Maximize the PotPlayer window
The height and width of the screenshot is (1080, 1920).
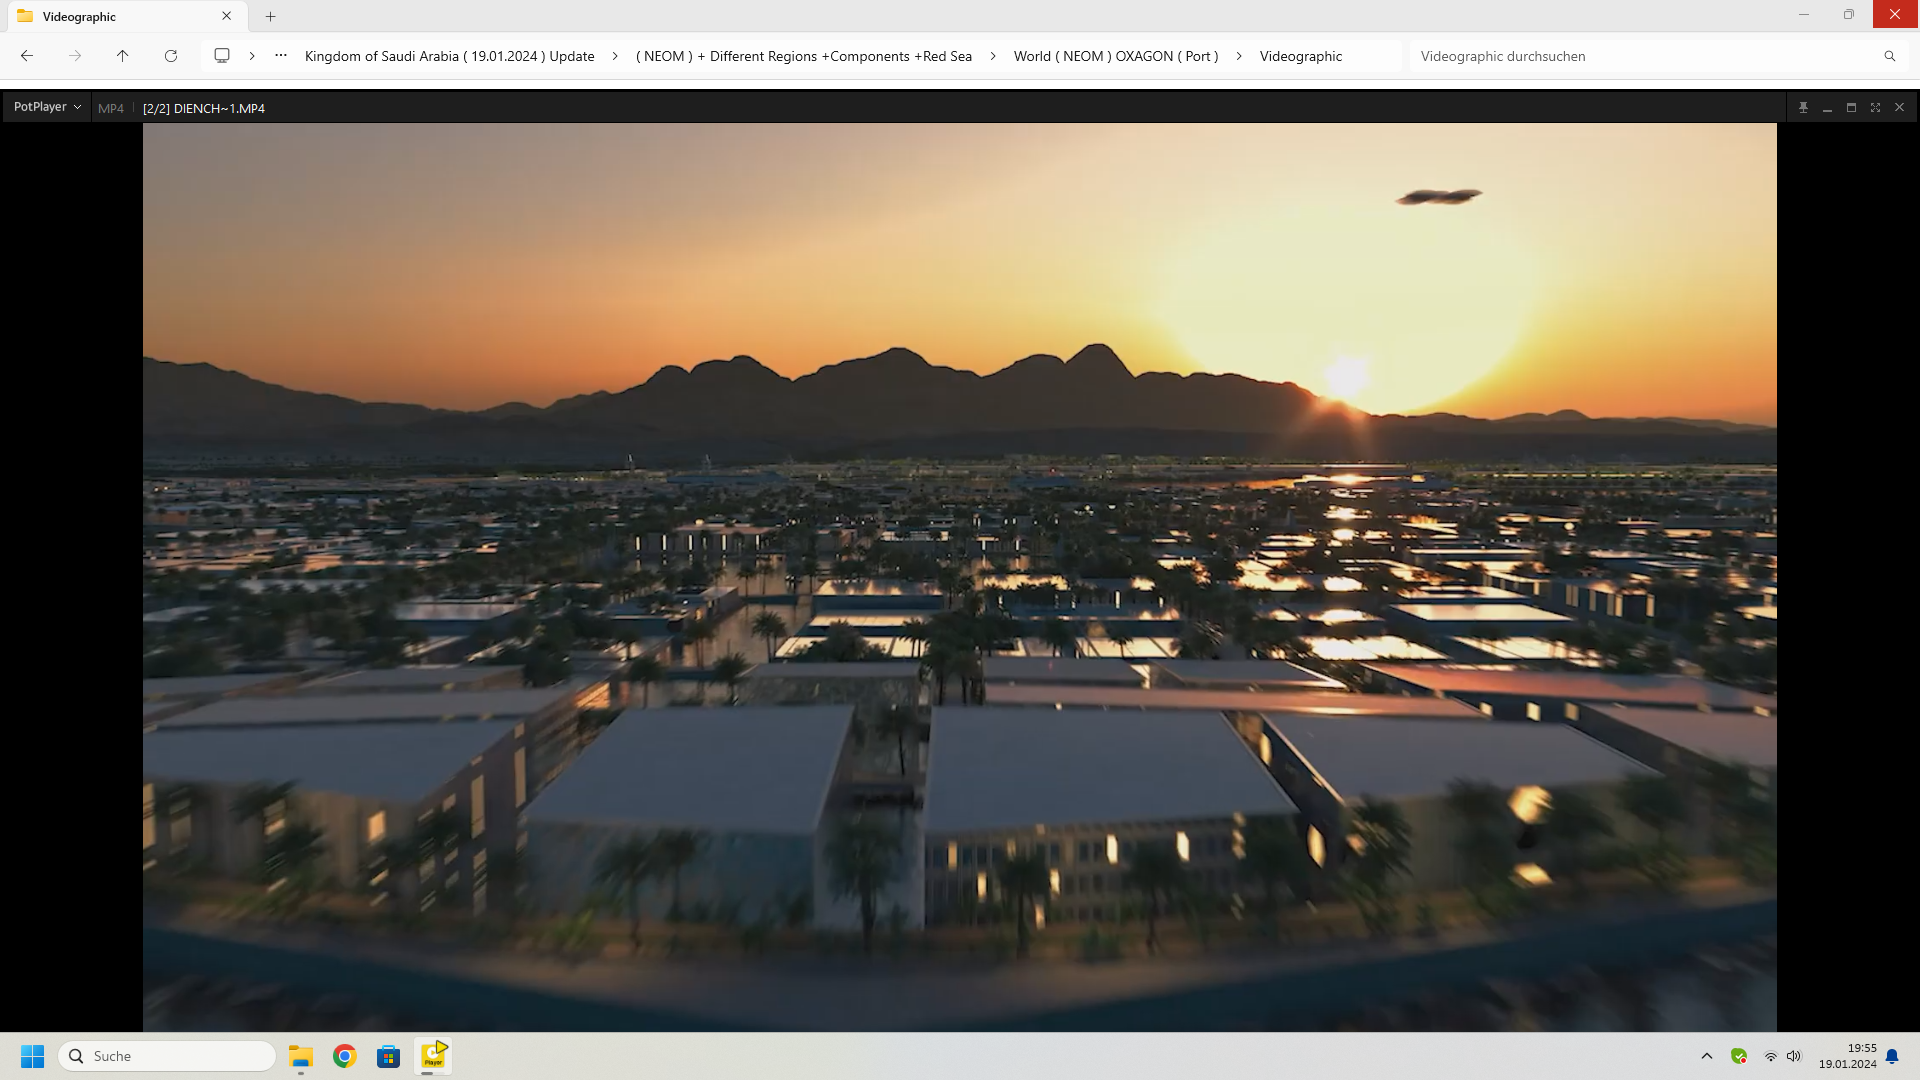click(1851, 107)
